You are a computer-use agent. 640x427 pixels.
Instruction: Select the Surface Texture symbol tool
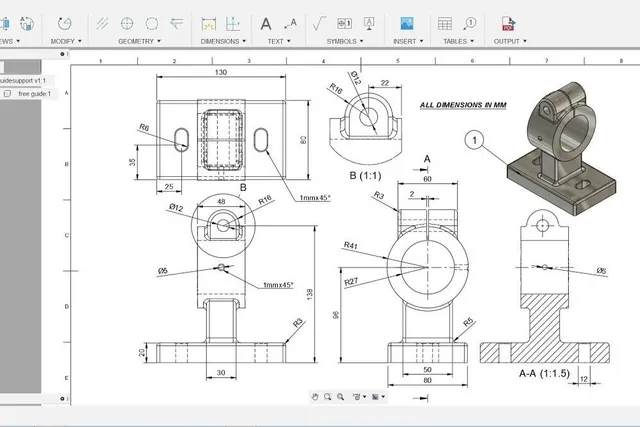[319, 24]
